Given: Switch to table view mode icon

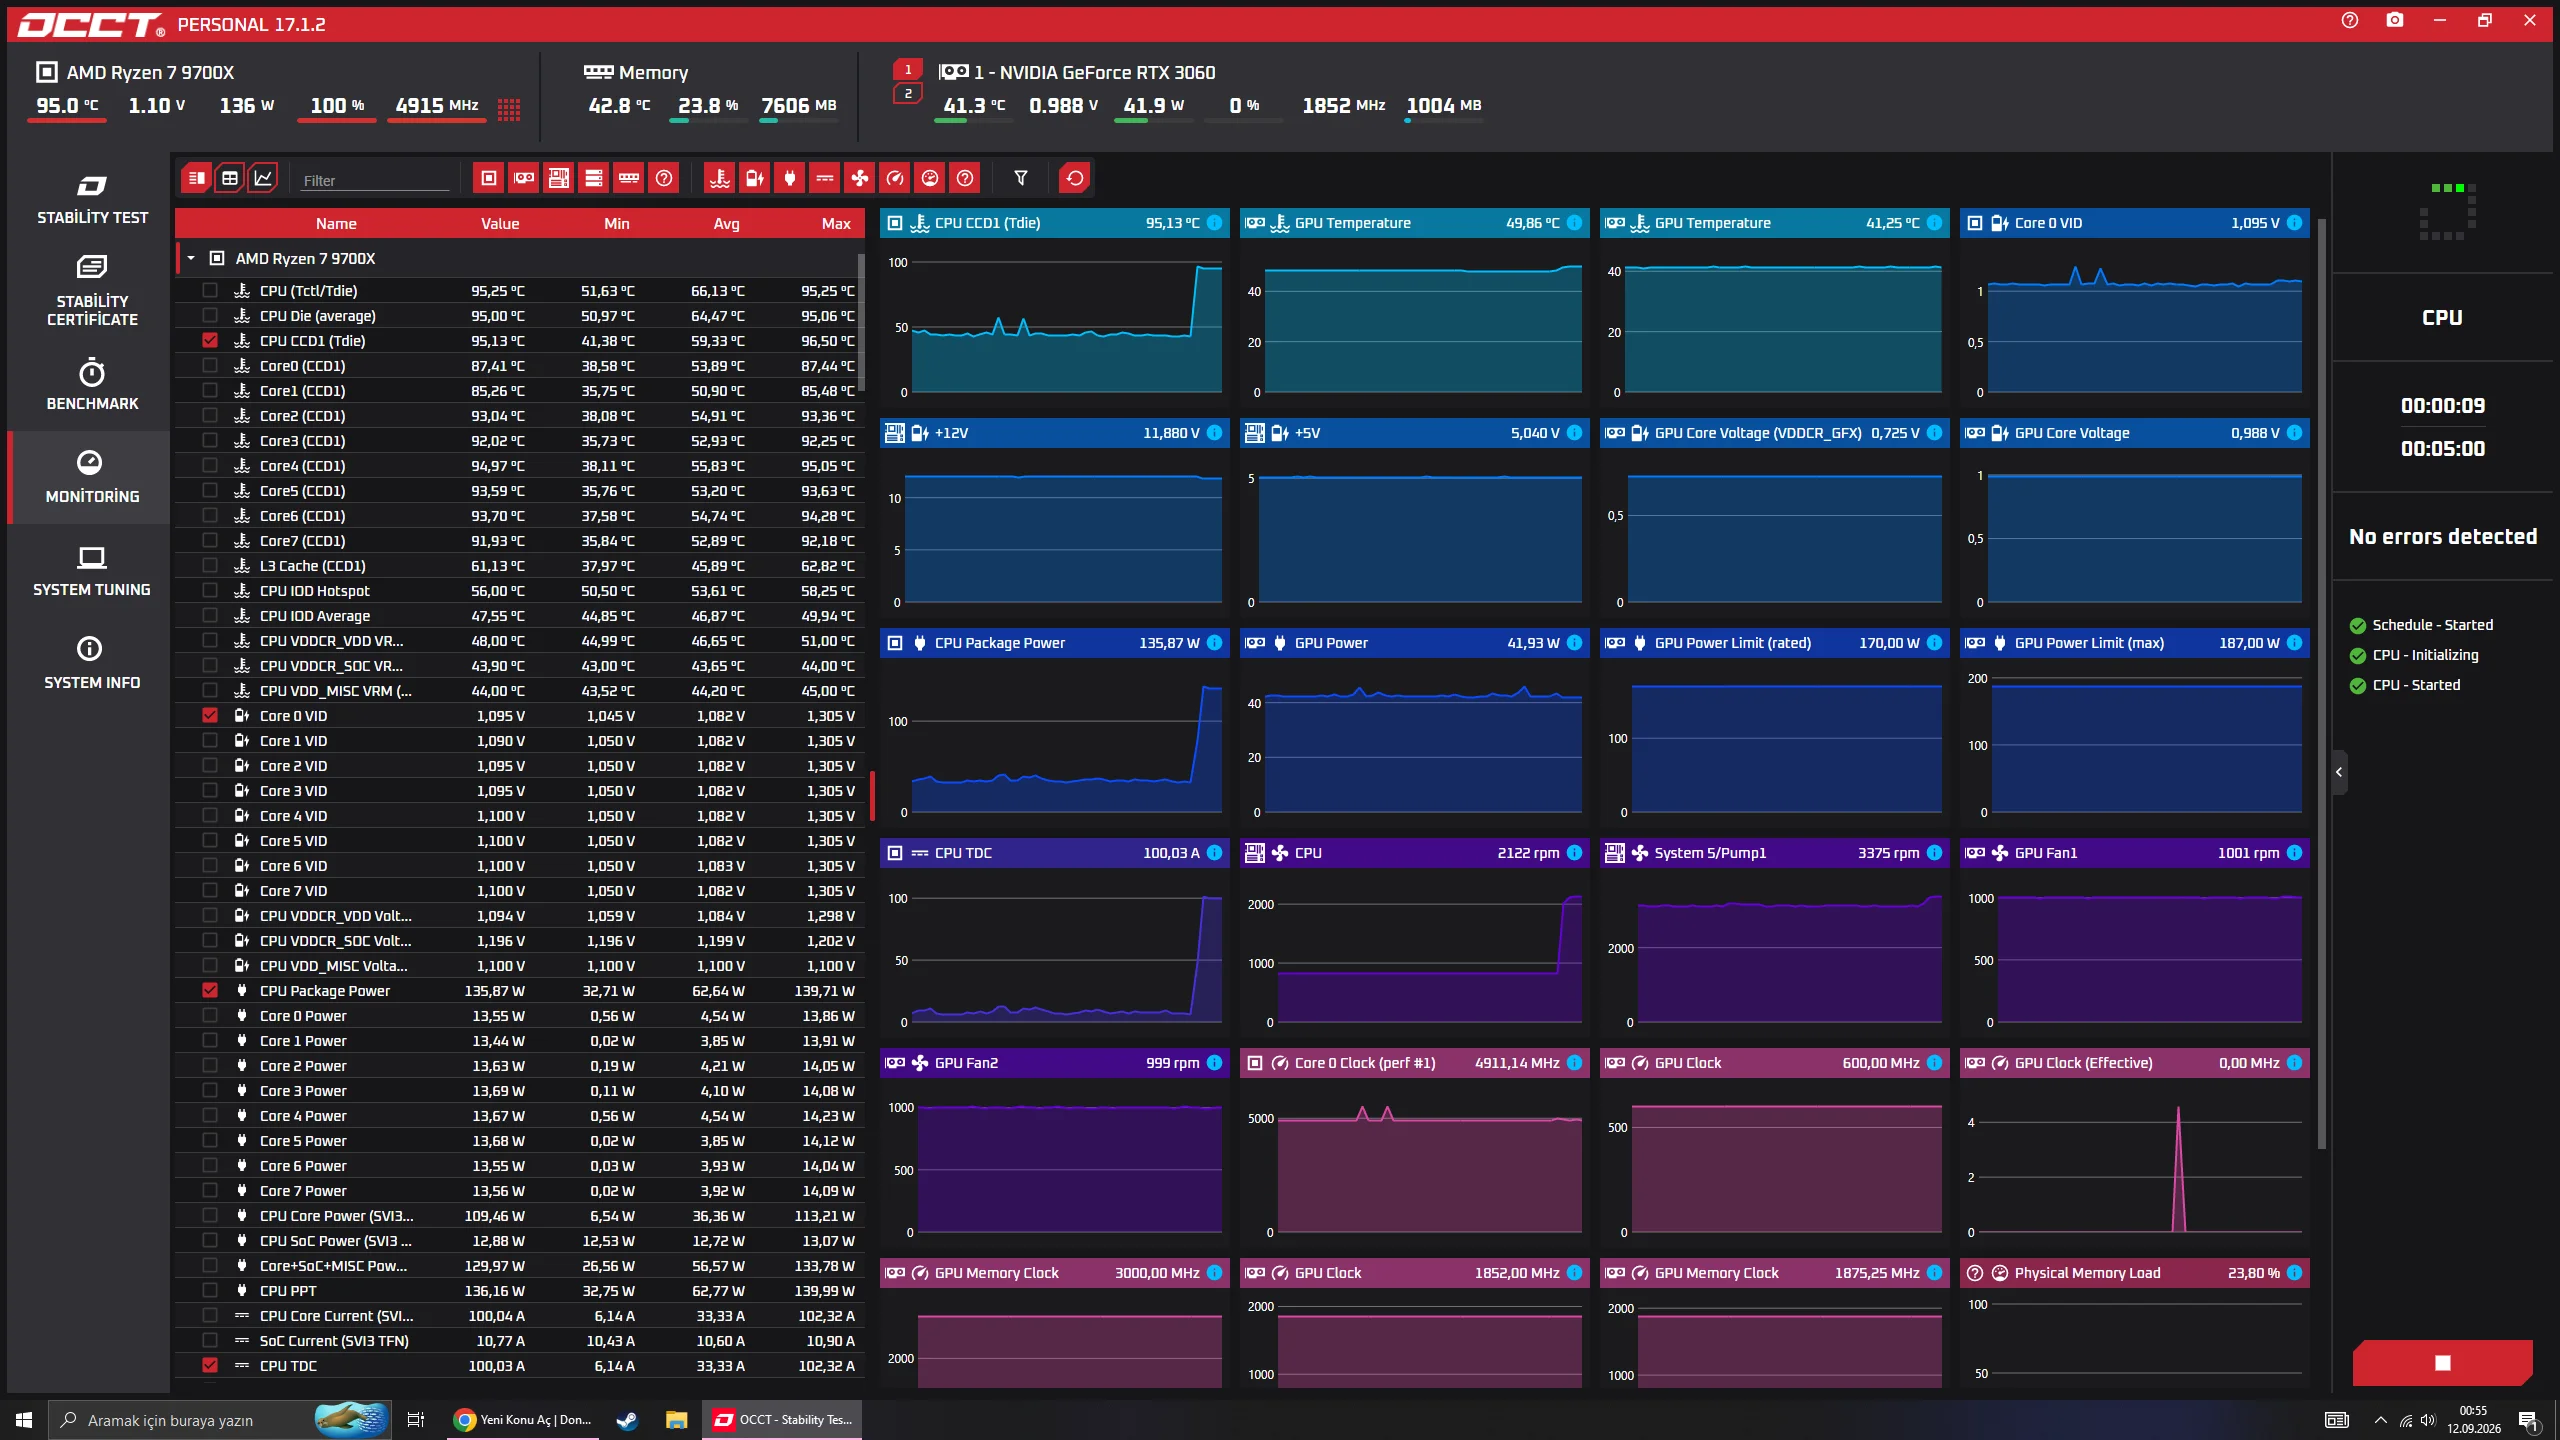Looking at the screenshot, I should point(230,178).
